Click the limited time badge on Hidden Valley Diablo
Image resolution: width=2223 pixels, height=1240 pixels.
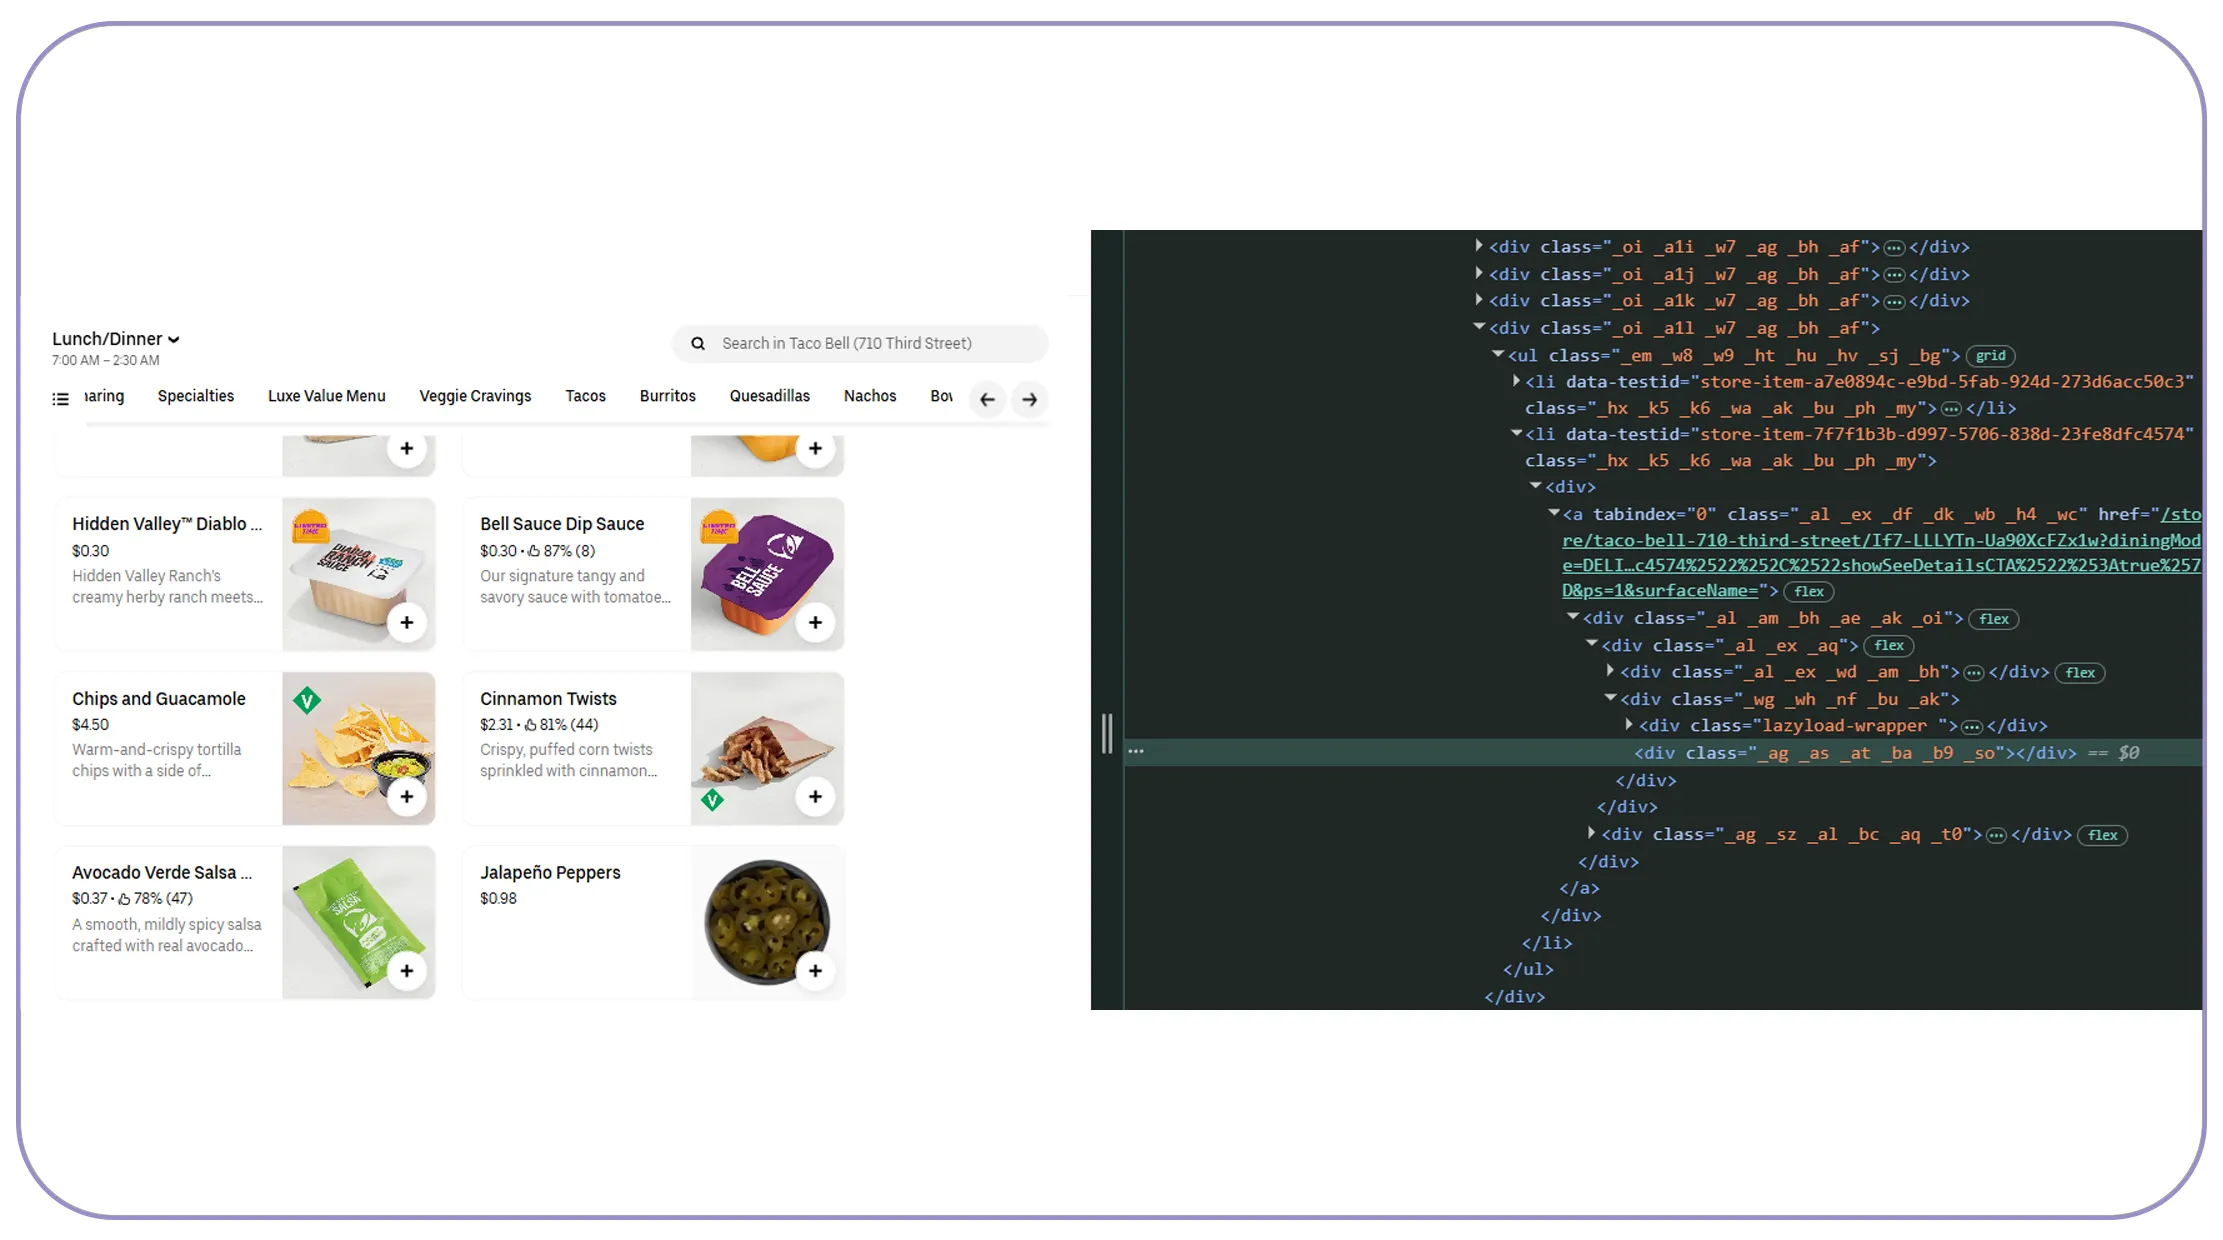pyautogui.click(x=310, y=525)
